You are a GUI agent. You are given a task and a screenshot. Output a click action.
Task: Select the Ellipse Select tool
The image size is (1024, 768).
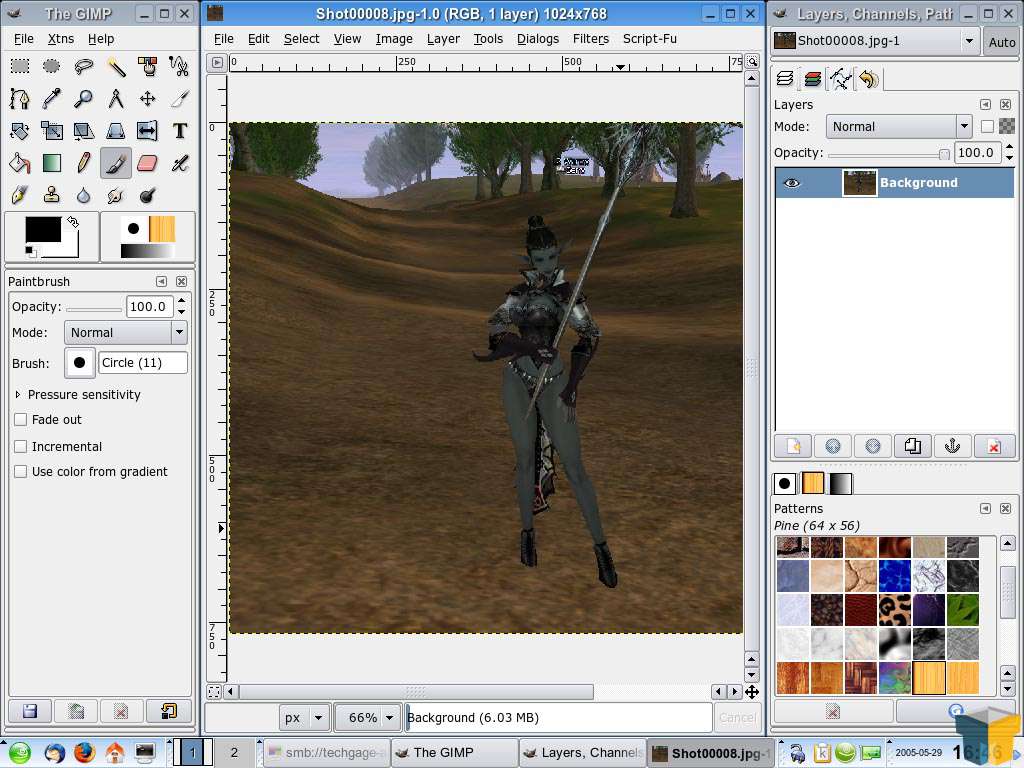pos(52,66)
